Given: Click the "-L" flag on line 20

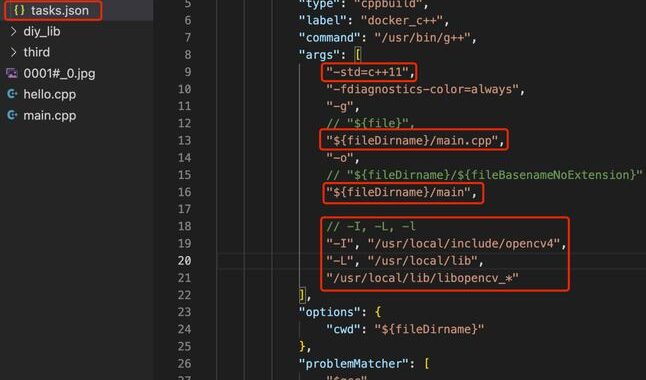Looking at the screenshot, I should click(339, 260).
